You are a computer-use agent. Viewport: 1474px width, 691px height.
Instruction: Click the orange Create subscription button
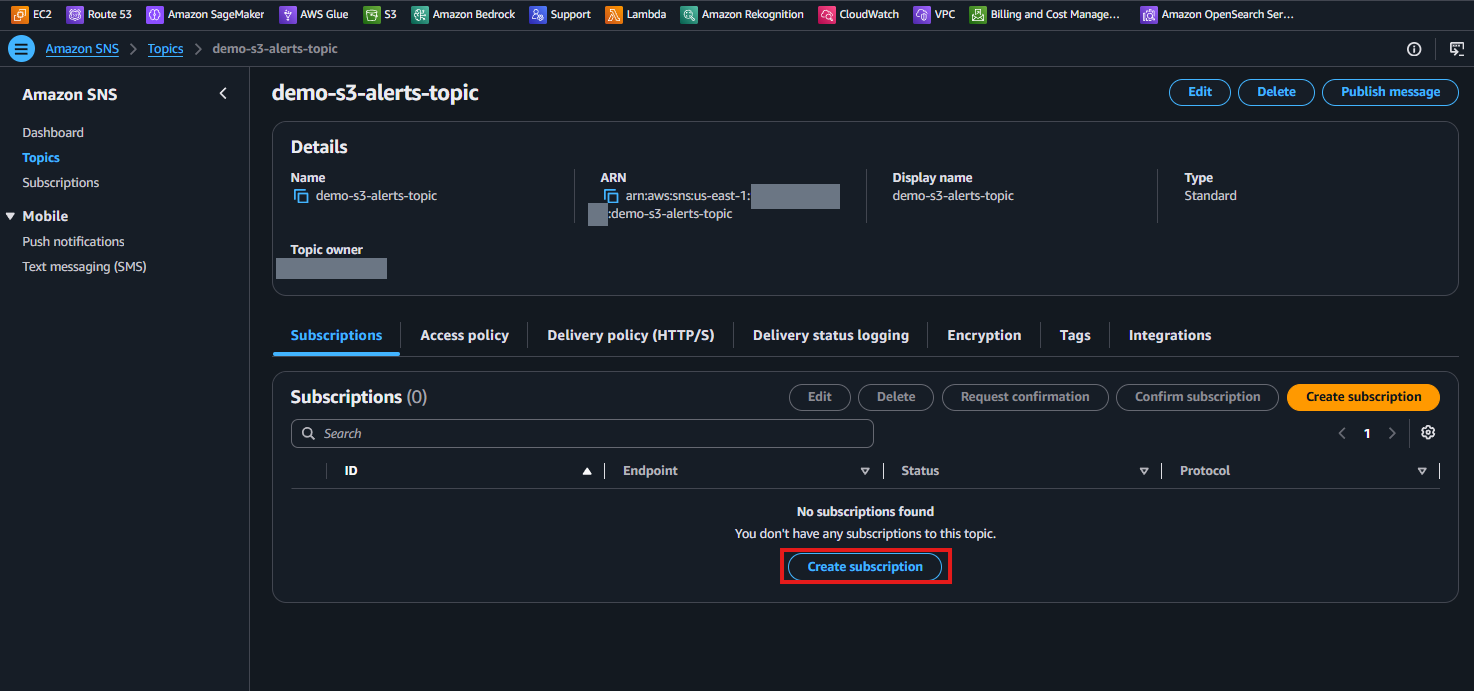[1363, 397]
